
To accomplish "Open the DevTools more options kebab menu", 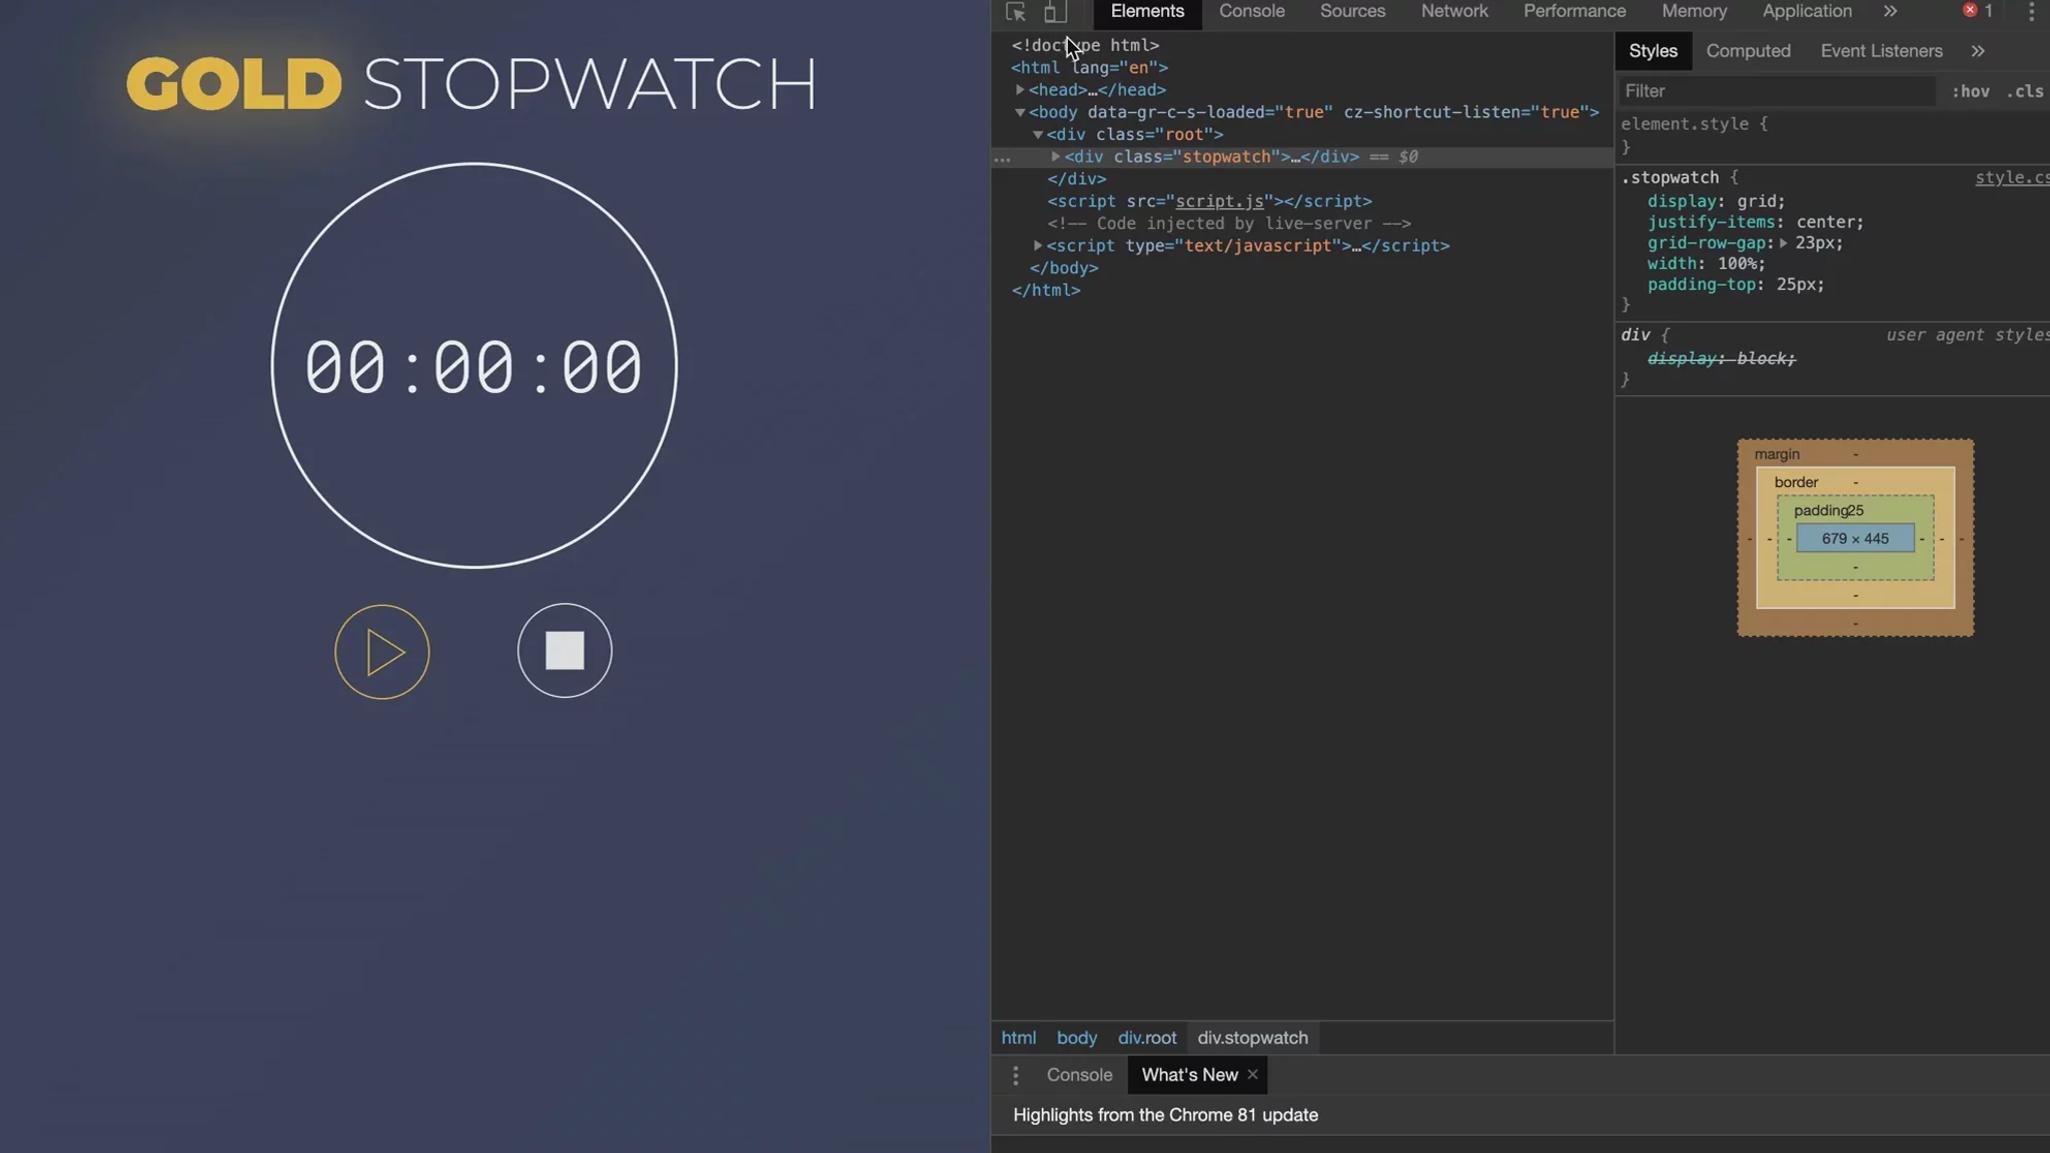I will (x=2031, y=11).
